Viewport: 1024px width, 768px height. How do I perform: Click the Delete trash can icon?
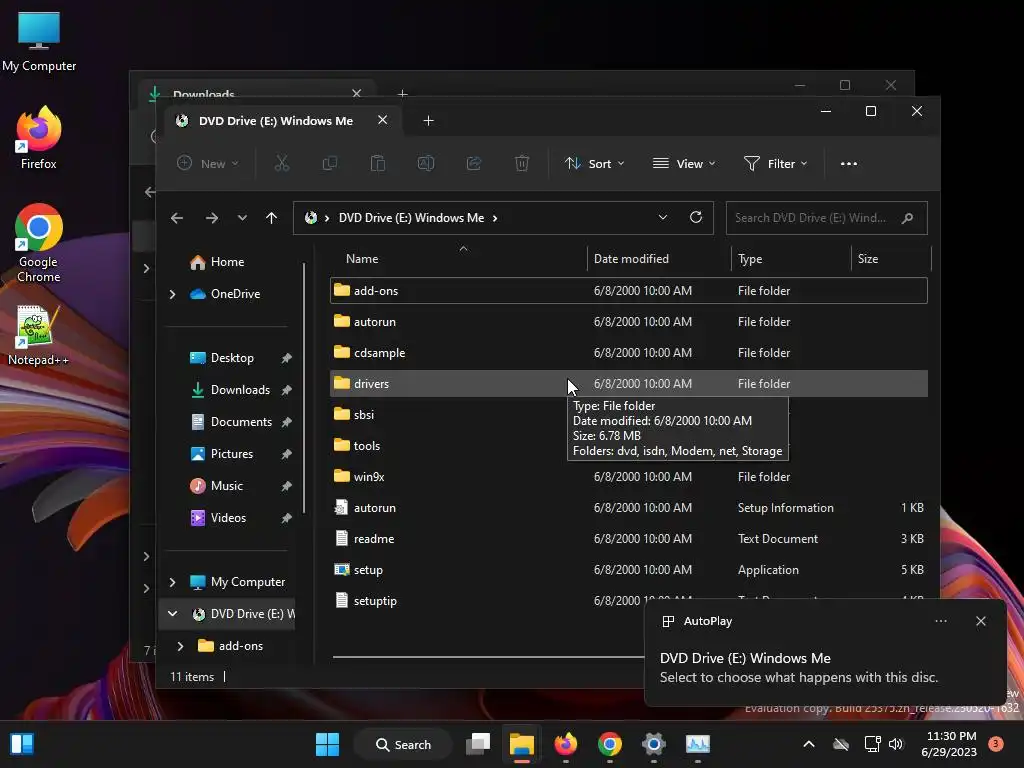pyautogui.click(x=522, y=163)
